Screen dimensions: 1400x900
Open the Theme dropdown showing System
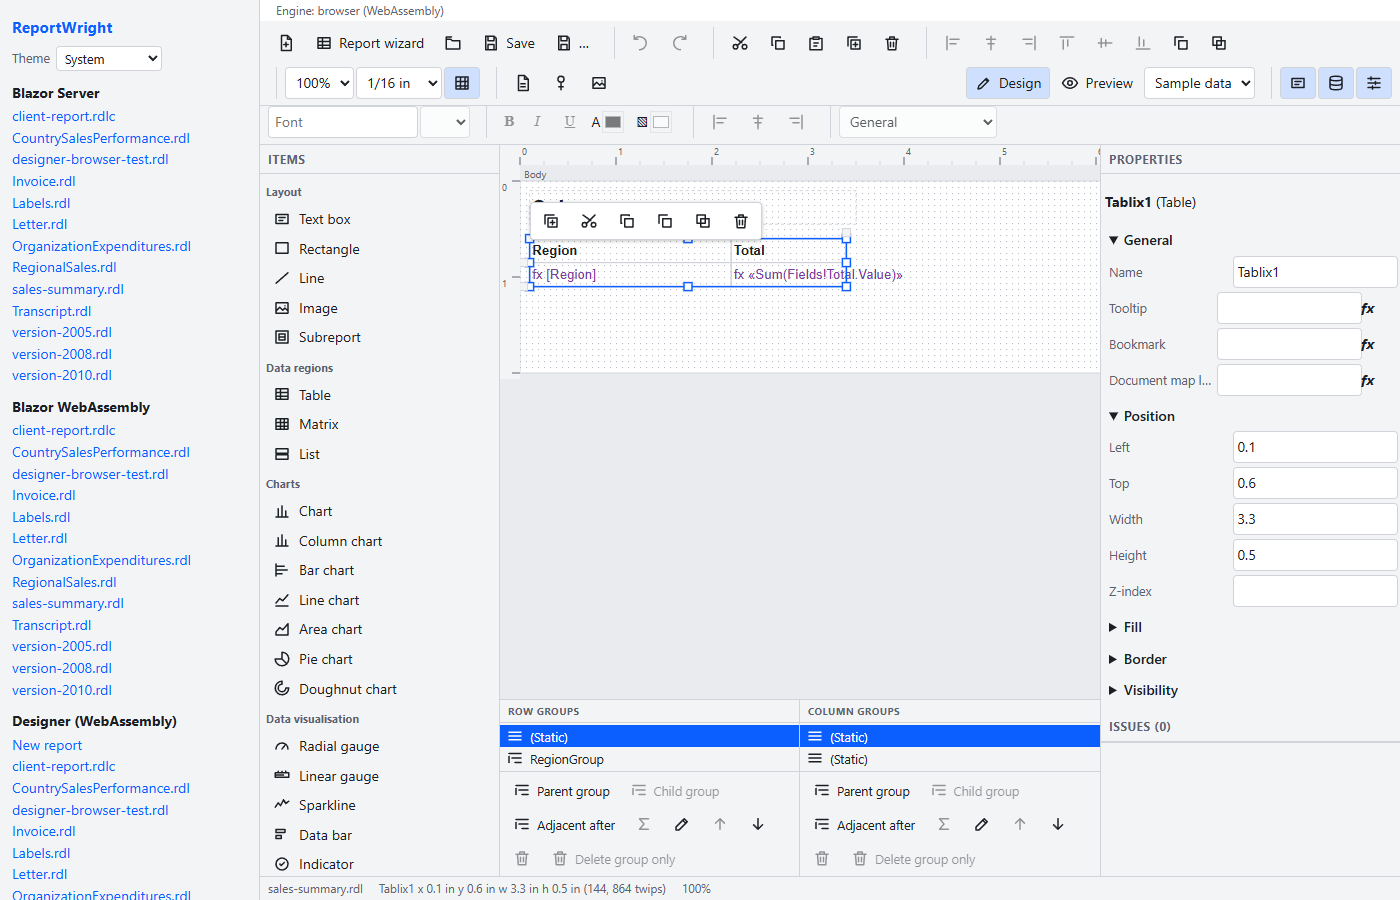(109, 59)
